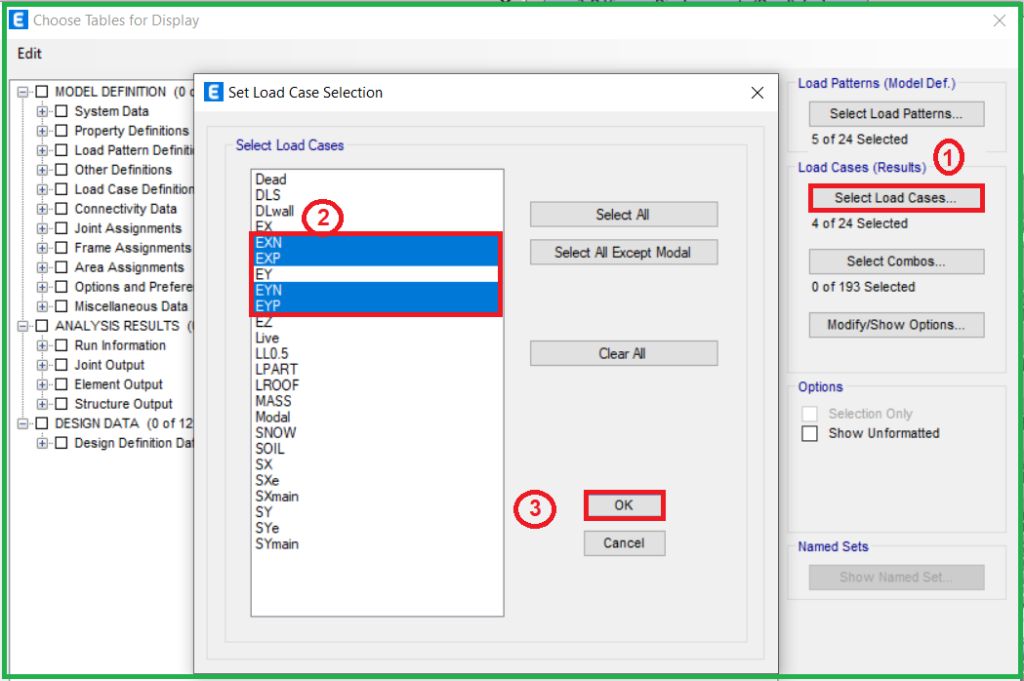Select the Area Assignments tree item
Image resolution: width=1024 pixels, height=681 pixels.
(129, 268)
